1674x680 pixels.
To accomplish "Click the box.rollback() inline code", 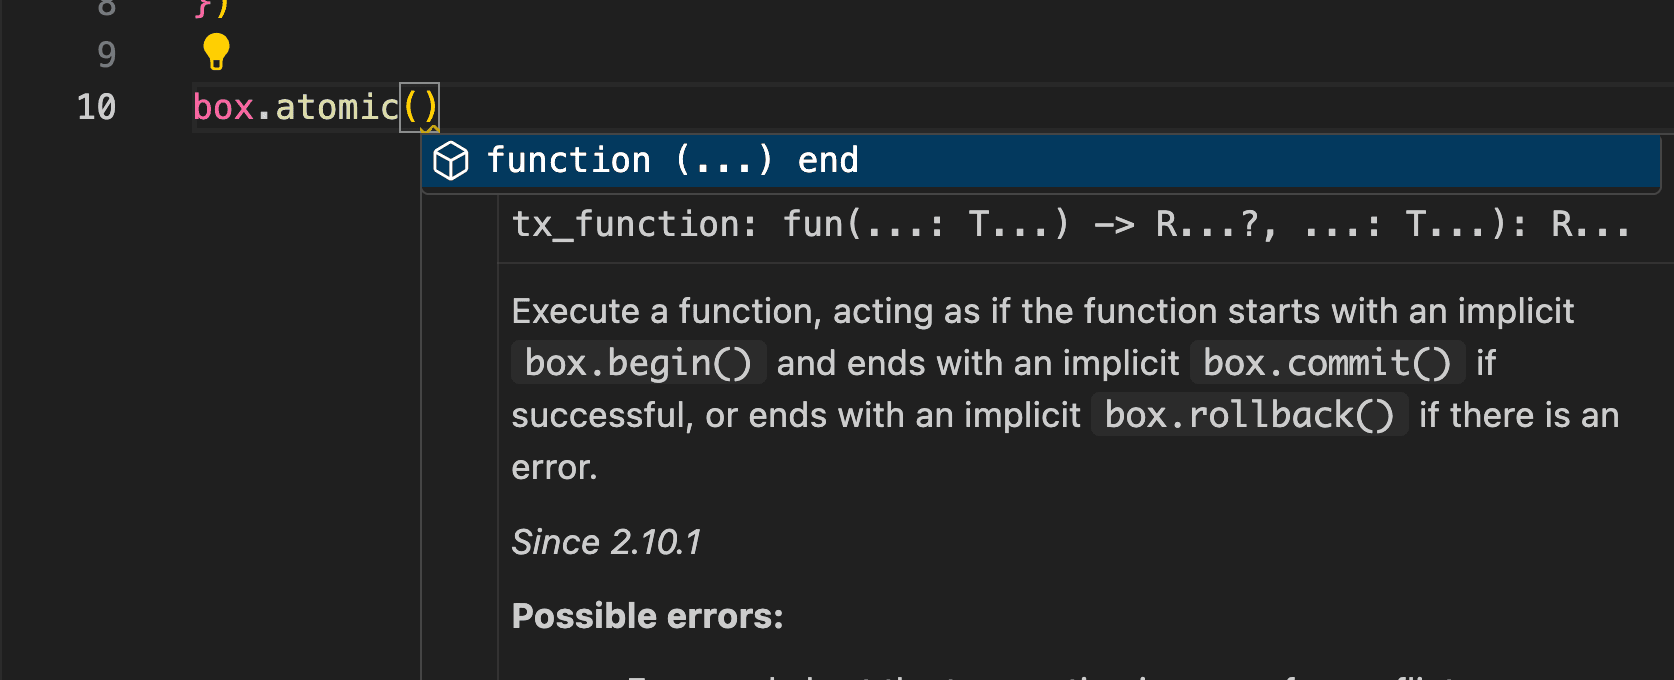I will point(1249,415).
